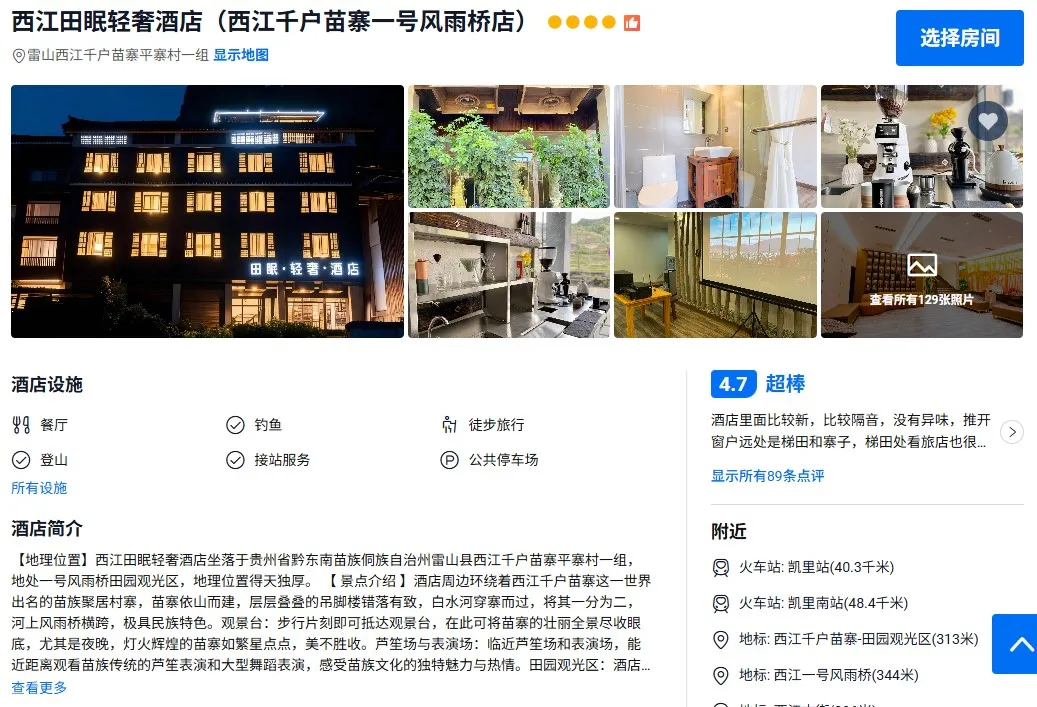1037x707 pixels.
Task: Click the checkmark icon next to 钓鱼
Action: pos(235,425)
